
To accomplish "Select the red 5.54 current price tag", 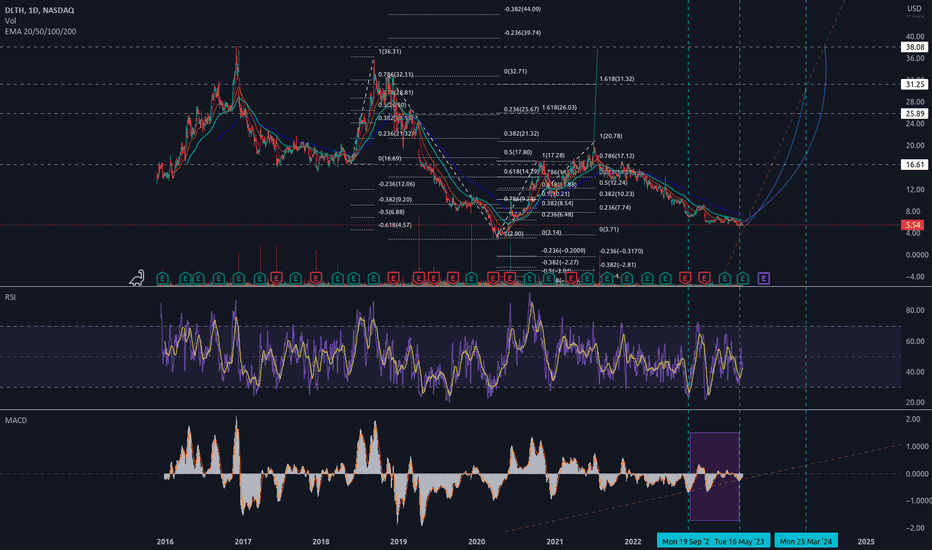I will [x=913, y=226].
